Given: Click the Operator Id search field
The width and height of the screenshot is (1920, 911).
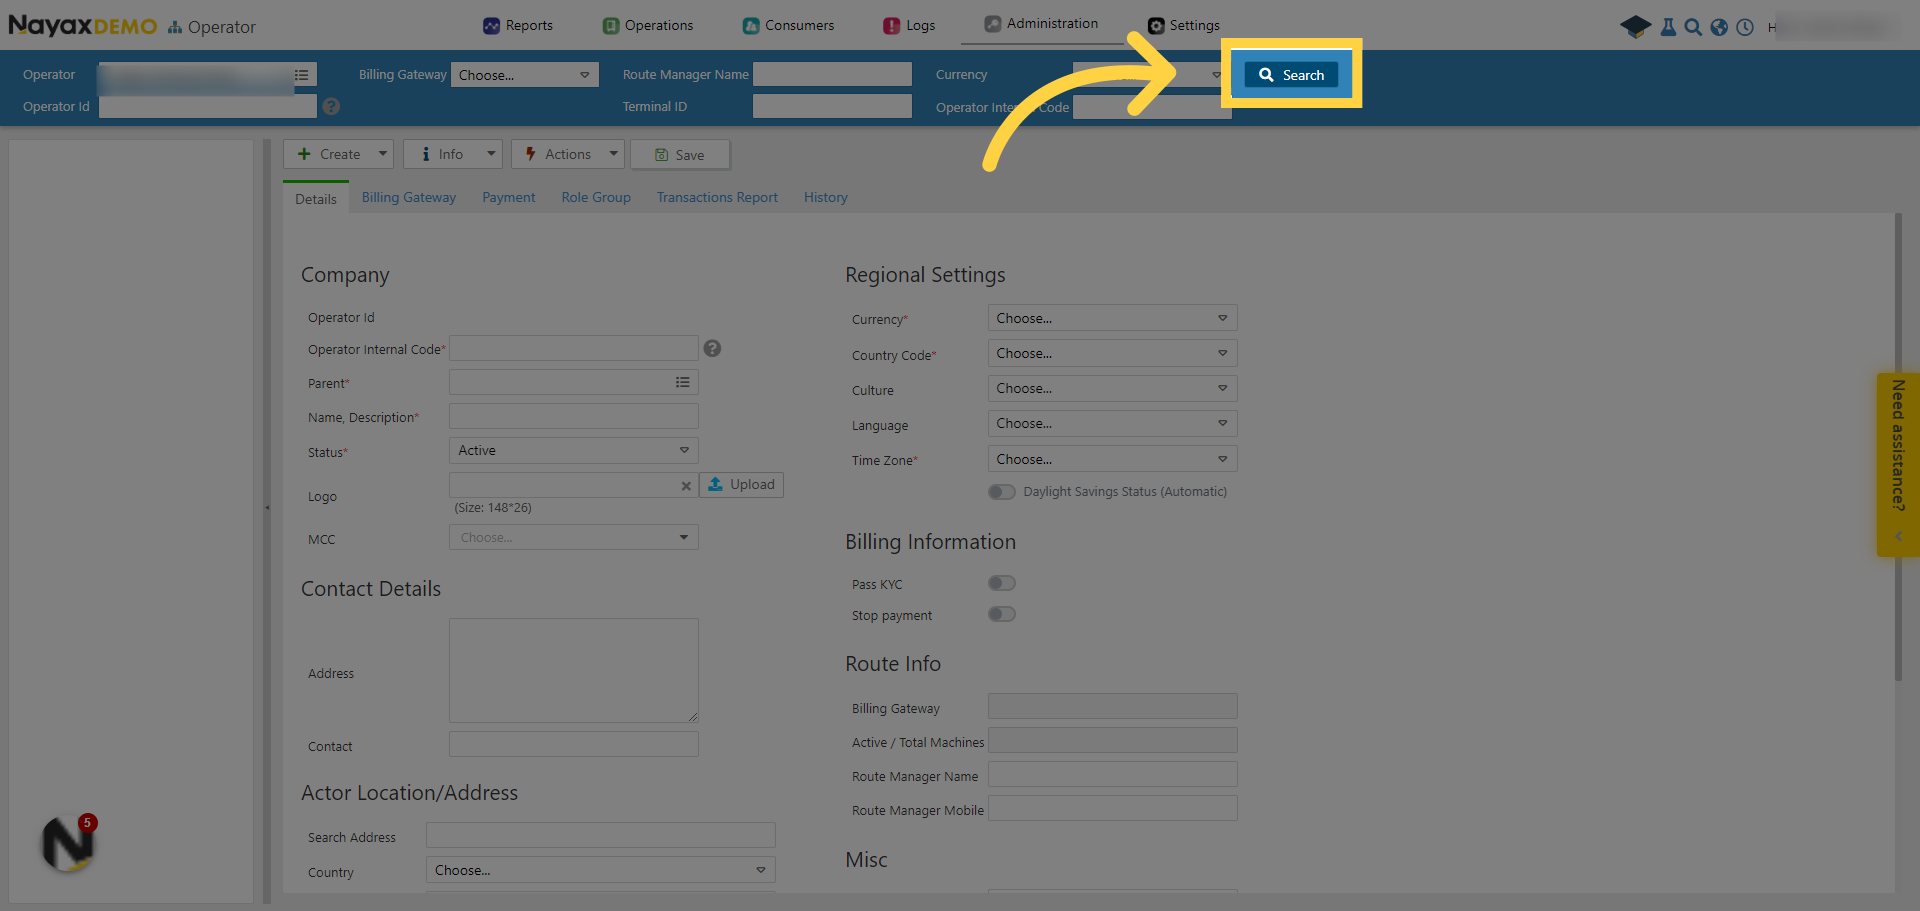Looking at the screenshot, I should tap(208, 106).
